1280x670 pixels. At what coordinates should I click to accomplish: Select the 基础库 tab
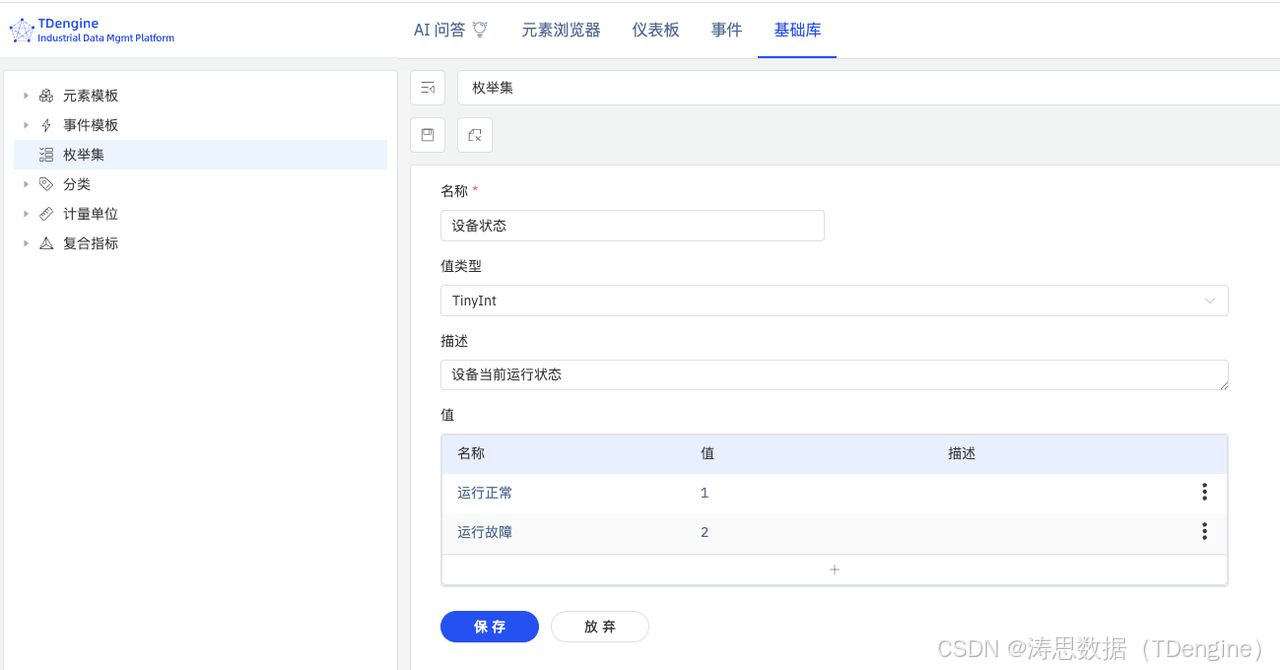click(x=797, y=30)
